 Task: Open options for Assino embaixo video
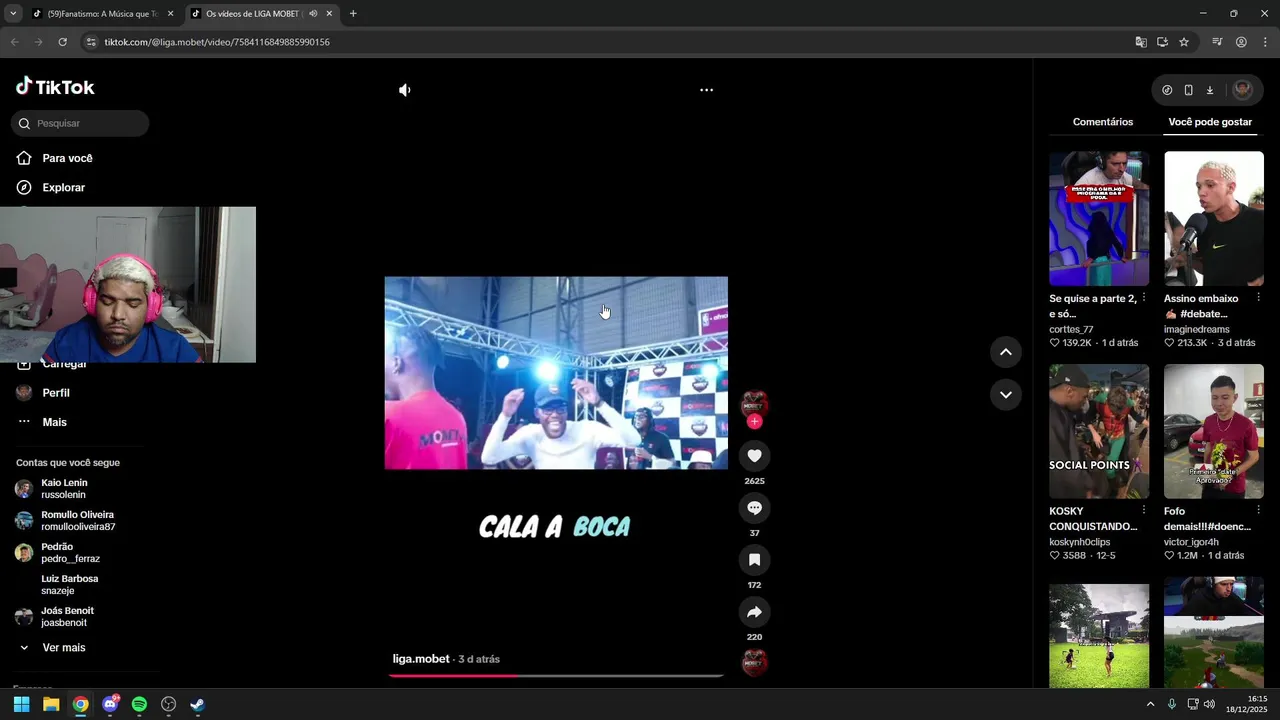click(1258, 298)
